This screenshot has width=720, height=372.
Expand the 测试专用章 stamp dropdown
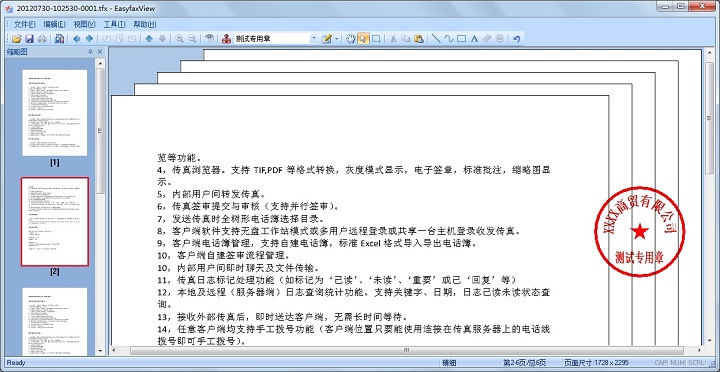pos(314,39)
